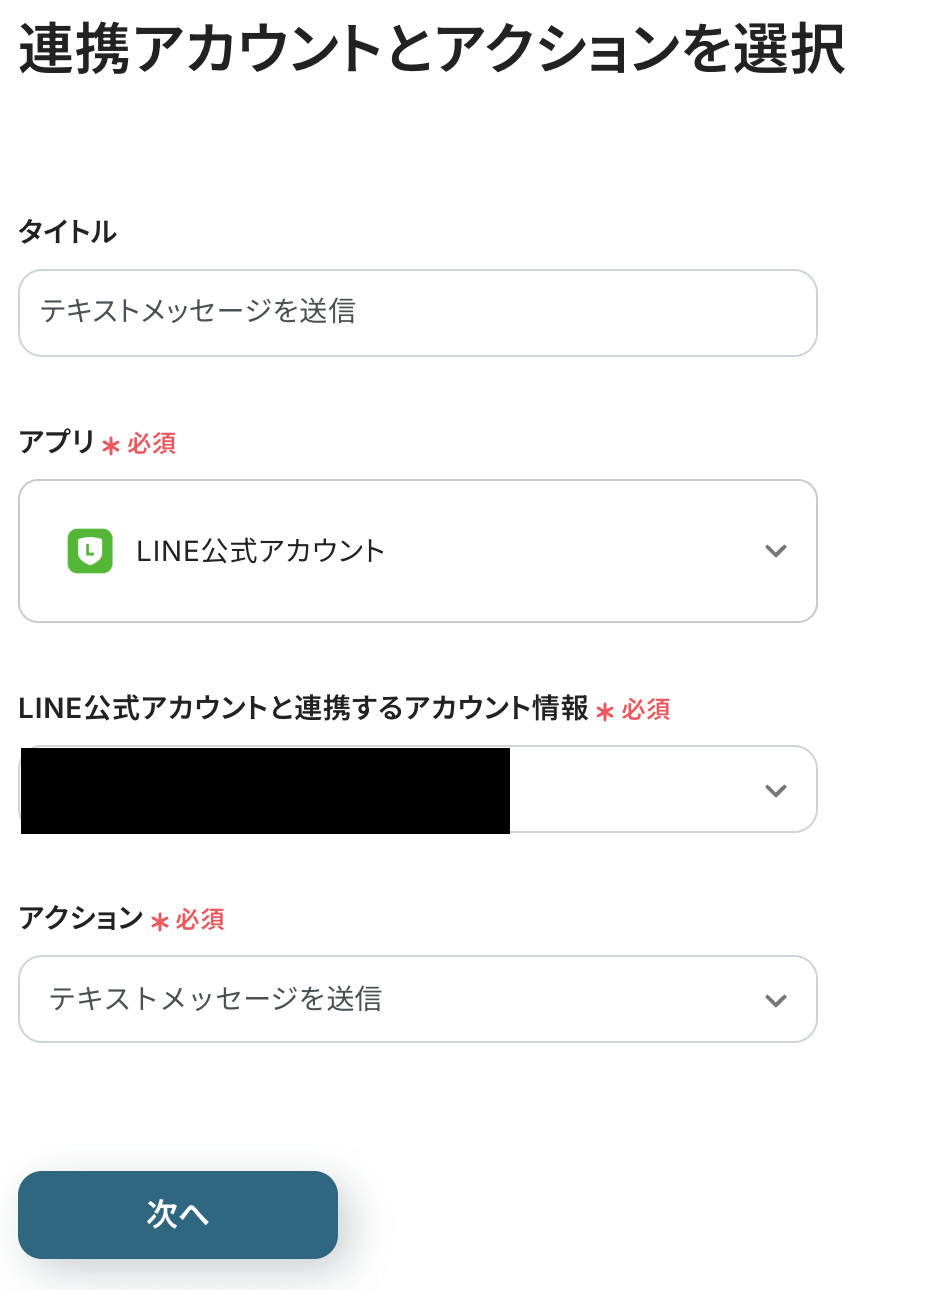Click the redacted linked account field

click(x=265, y=790)
